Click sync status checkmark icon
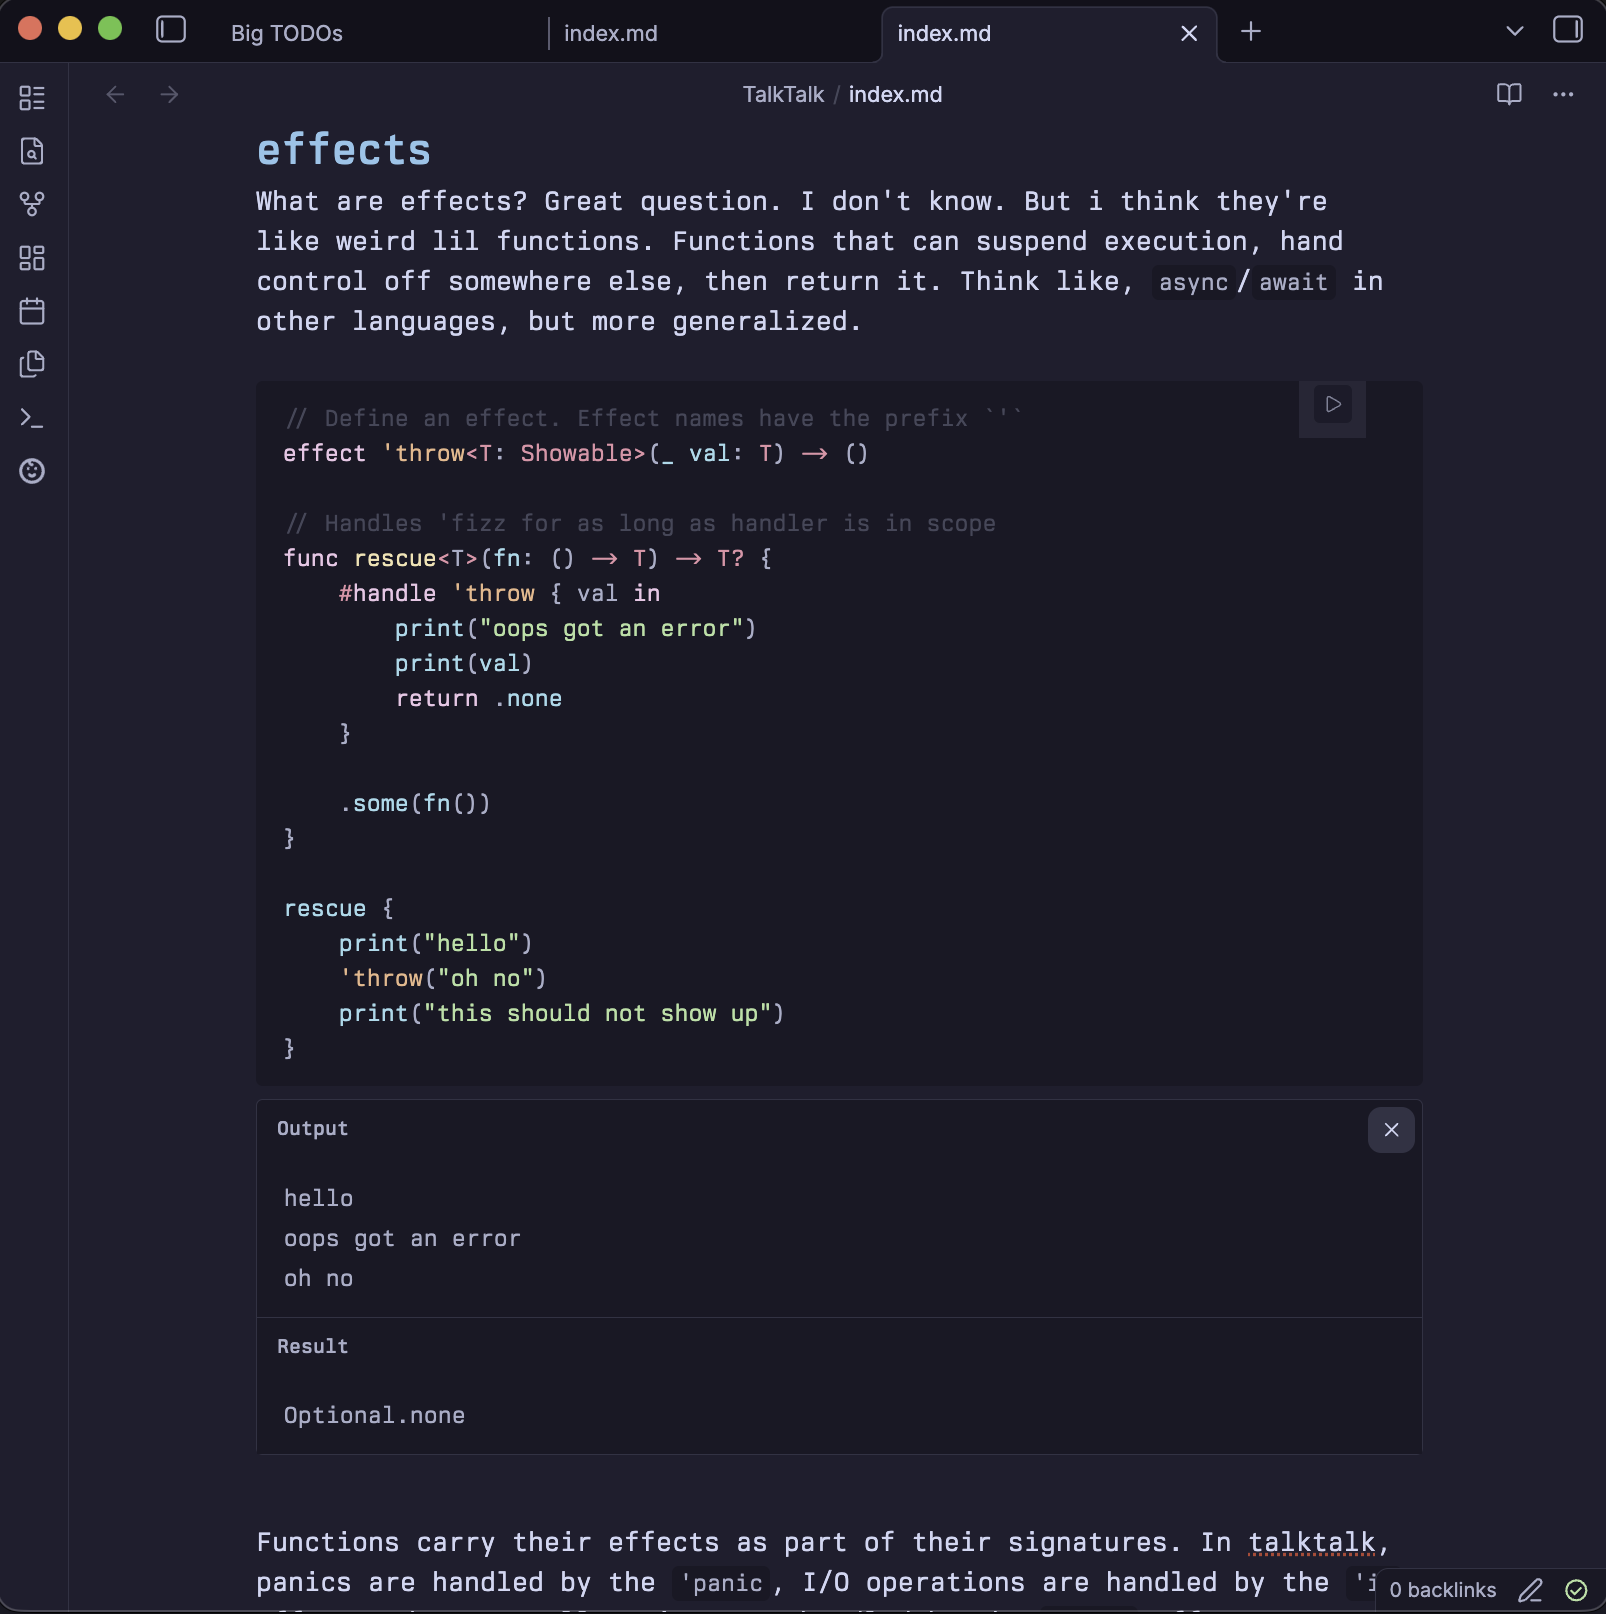Viewport: 1606px width, 1614px height. click(1576, 1590)
